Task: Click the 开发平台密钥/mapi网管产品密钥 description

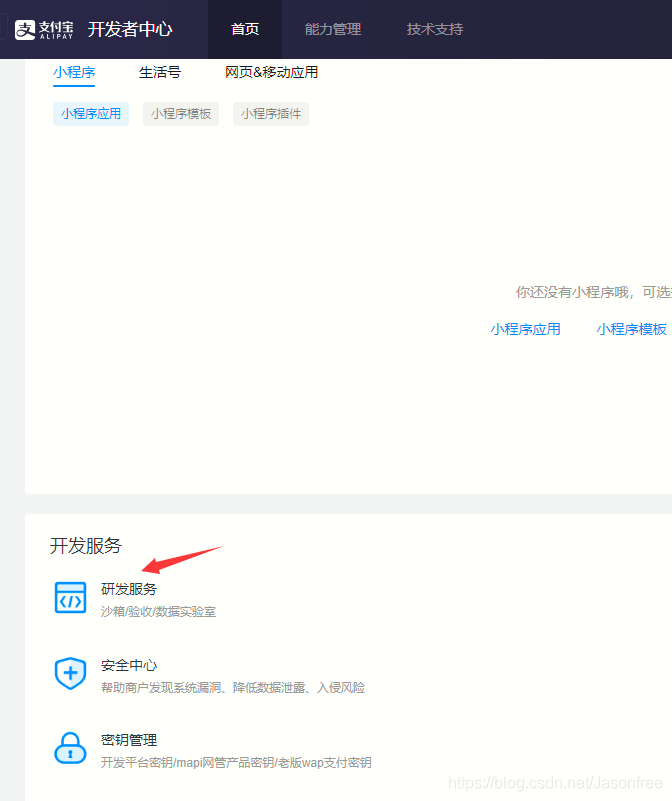Action: coord(236,763)
